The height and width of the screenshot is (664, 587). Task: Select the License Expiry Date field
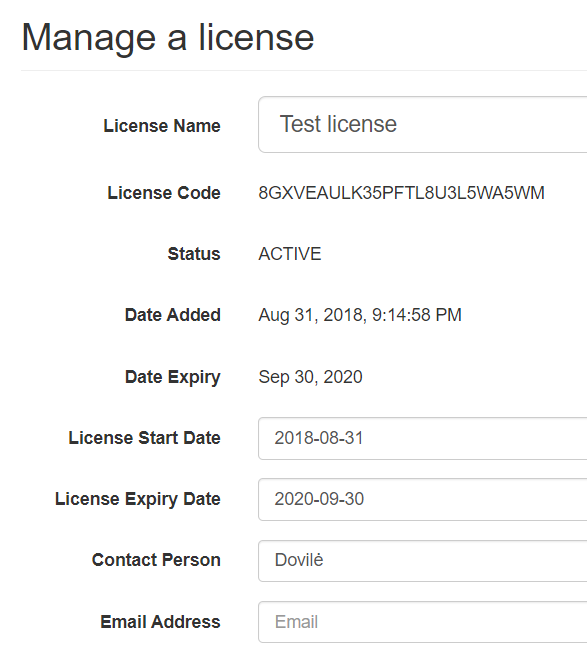(x=423, y=499)
